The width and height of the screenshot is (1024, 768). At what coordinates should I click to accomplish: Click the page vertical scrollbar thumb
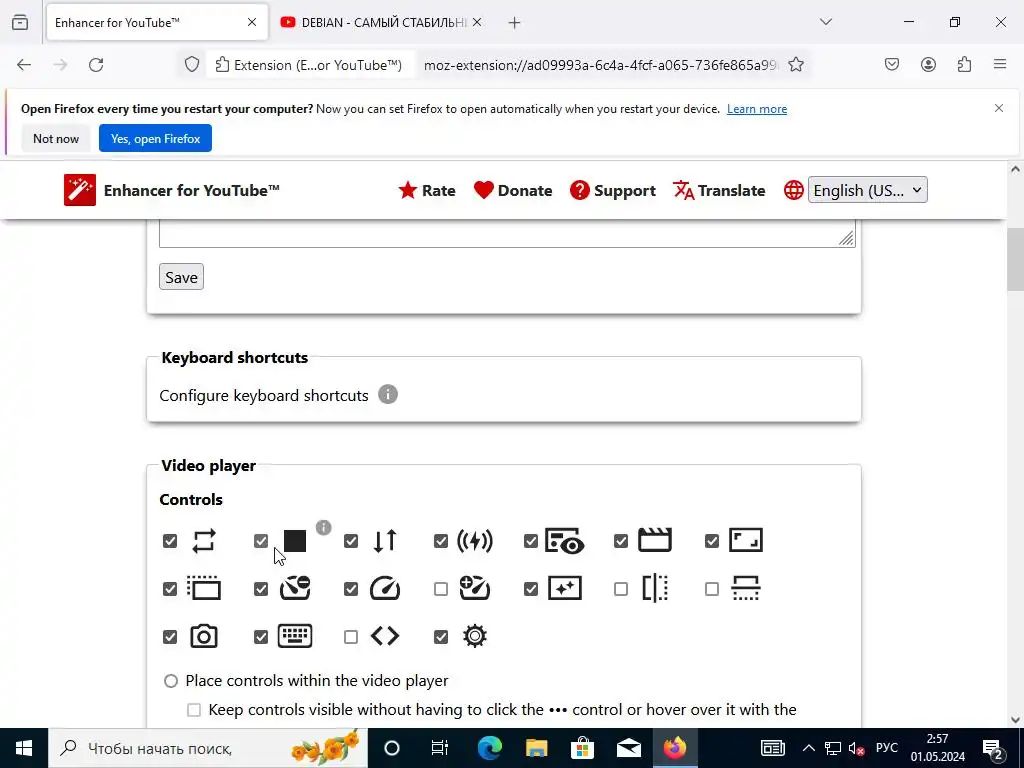[1015, 259]
